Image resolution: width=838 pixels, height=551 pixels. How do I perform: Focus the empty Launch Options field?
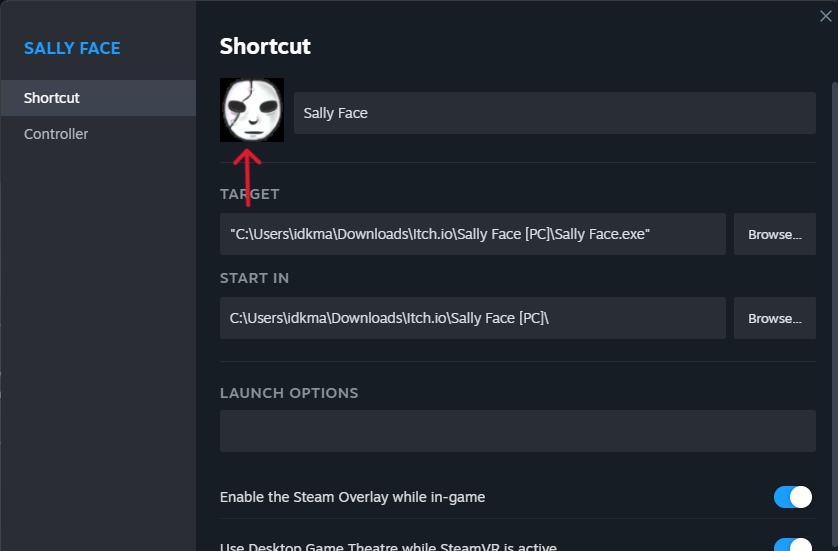click(x=517, y=431)
